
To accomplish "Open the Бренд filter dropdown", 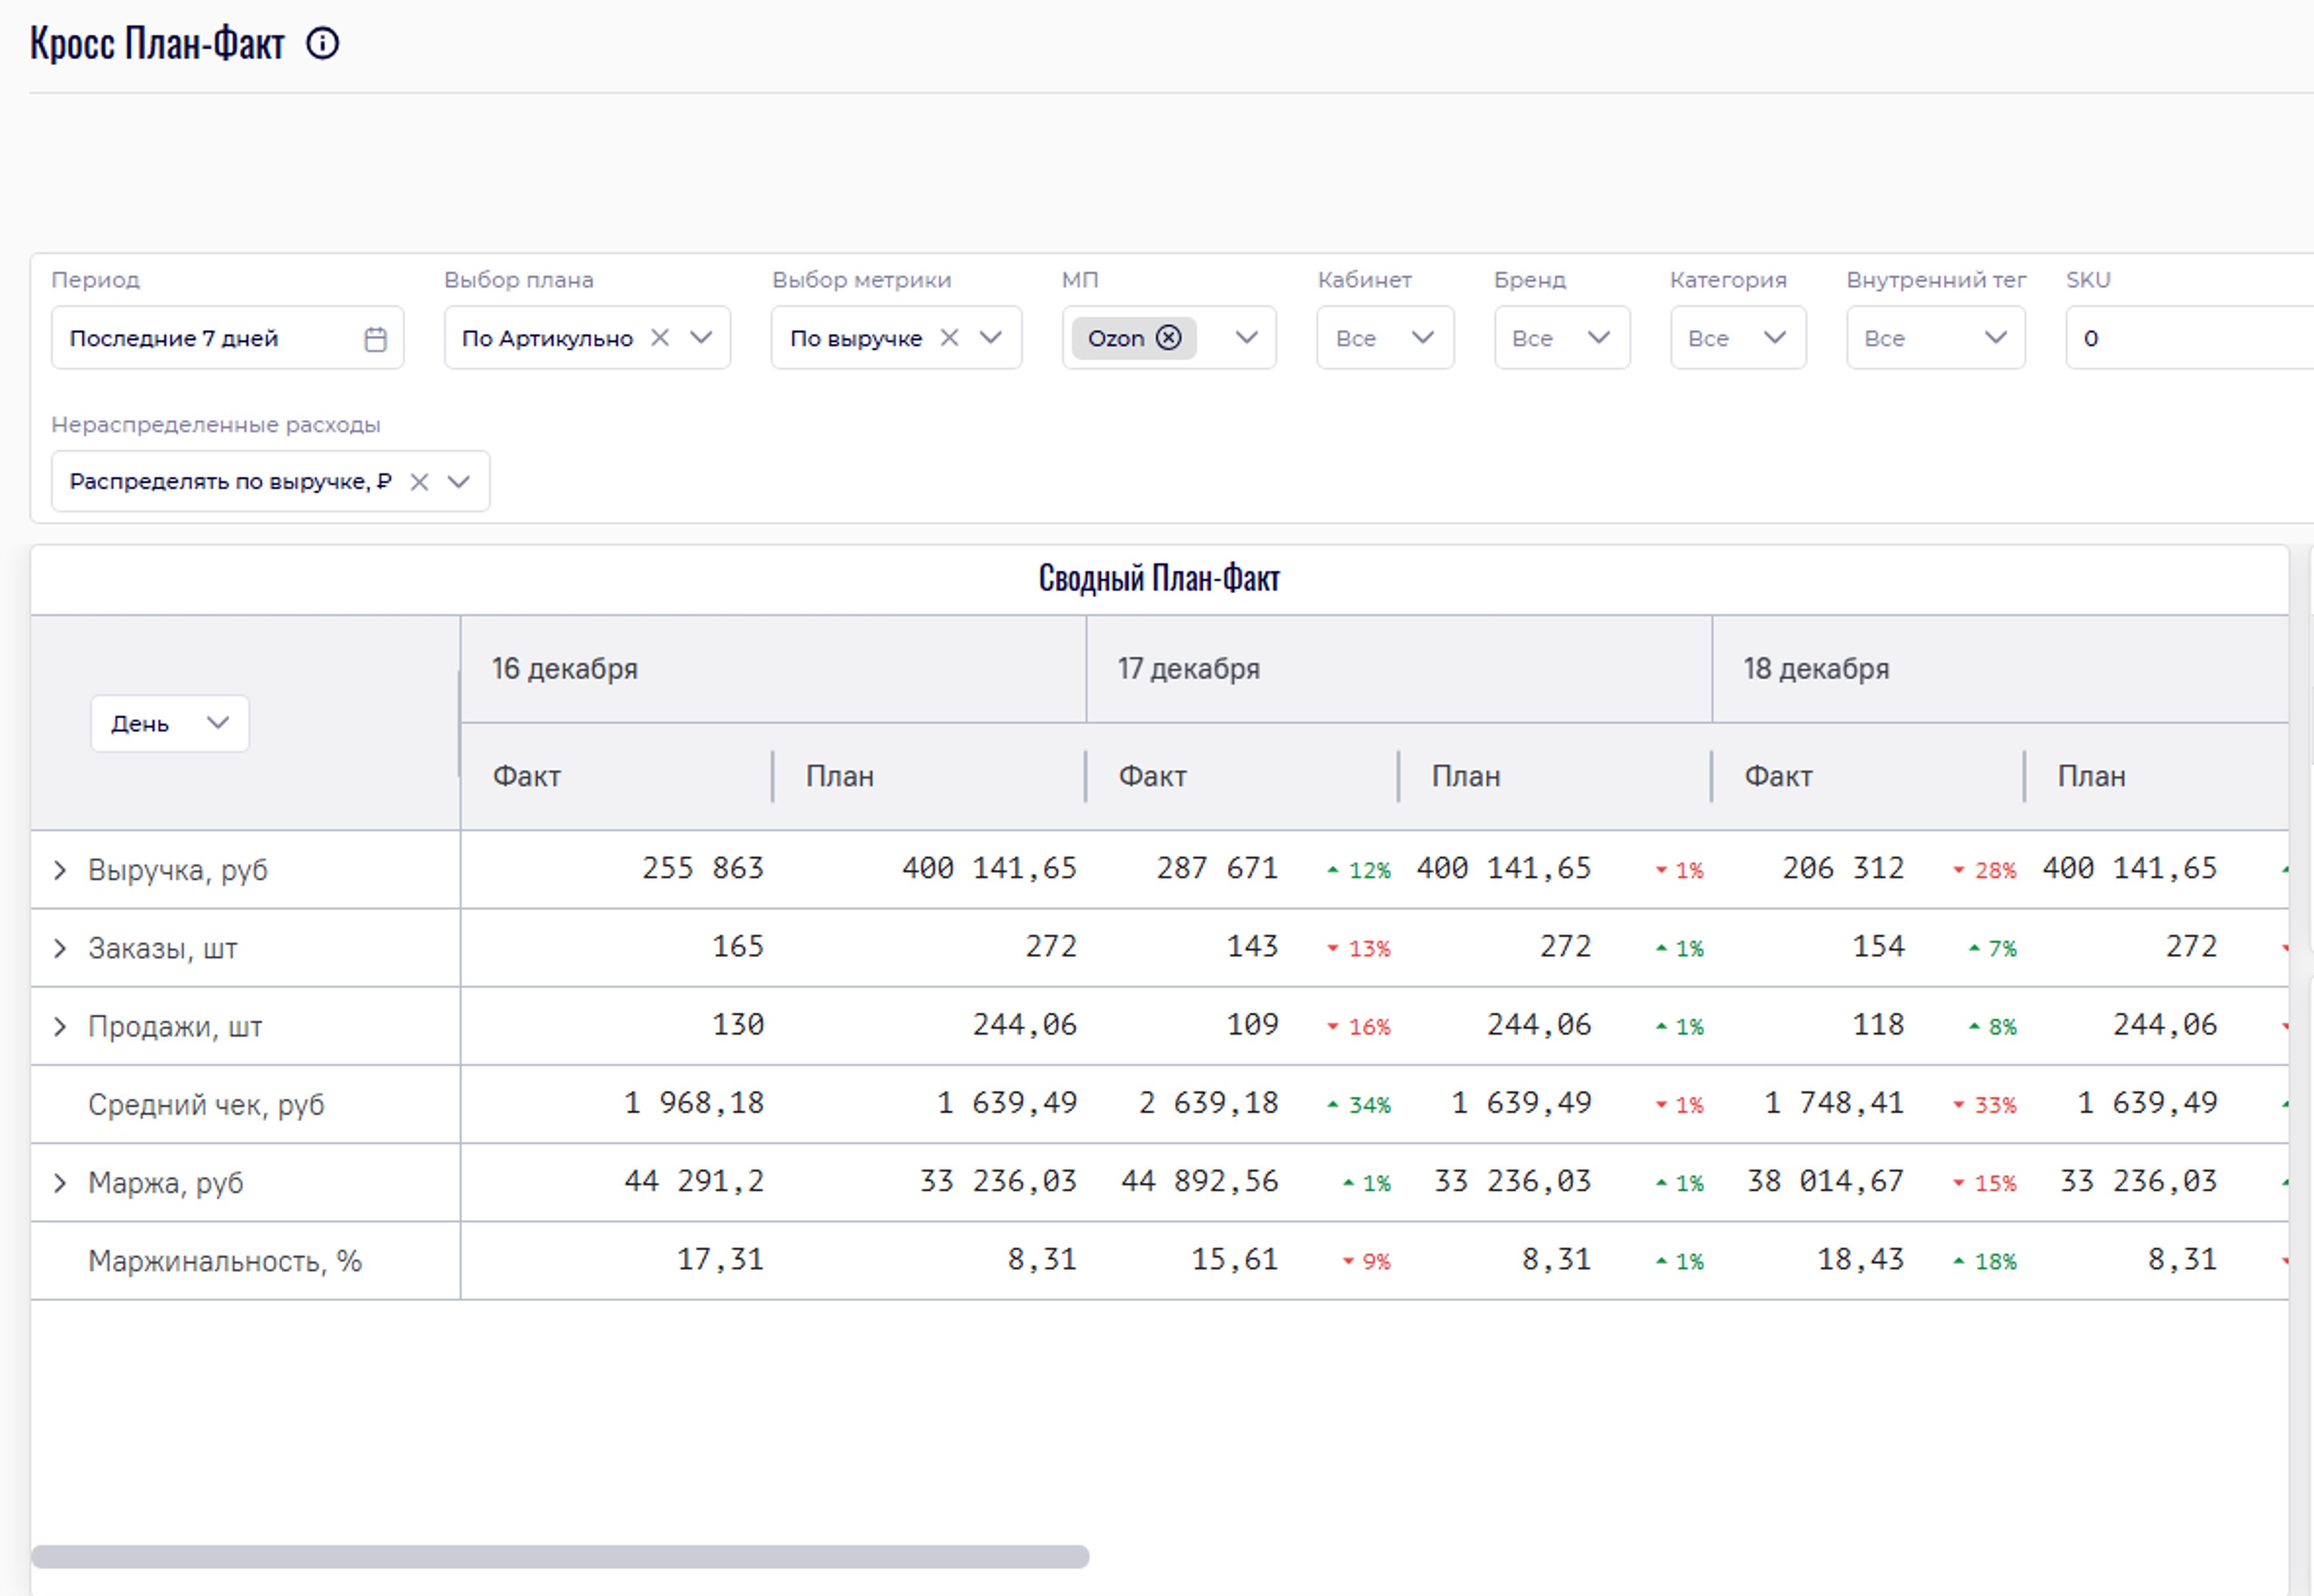I will (x=1598, y=338).
